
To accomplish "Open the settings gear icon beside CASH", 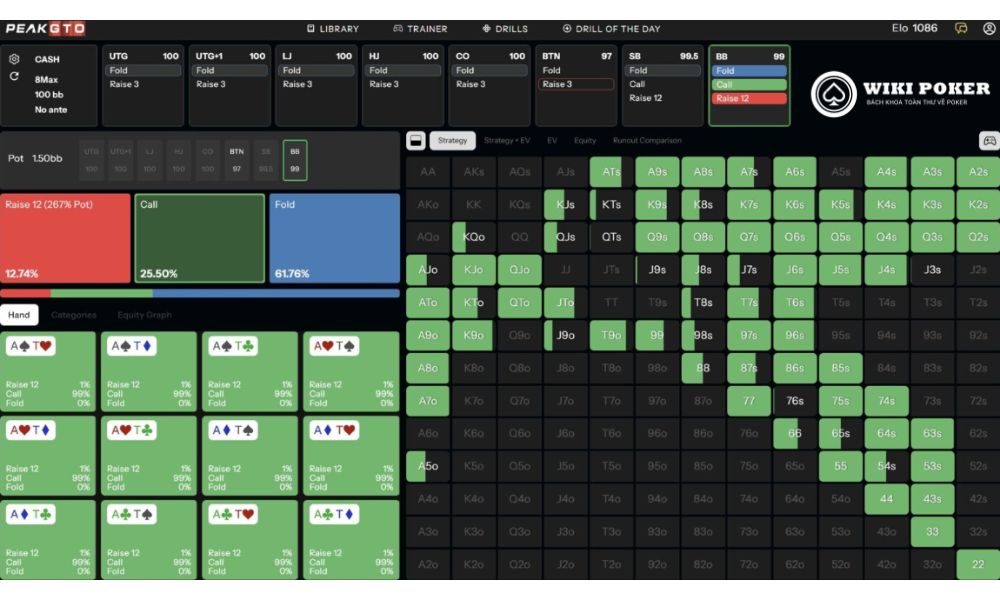I will (14, 59).
